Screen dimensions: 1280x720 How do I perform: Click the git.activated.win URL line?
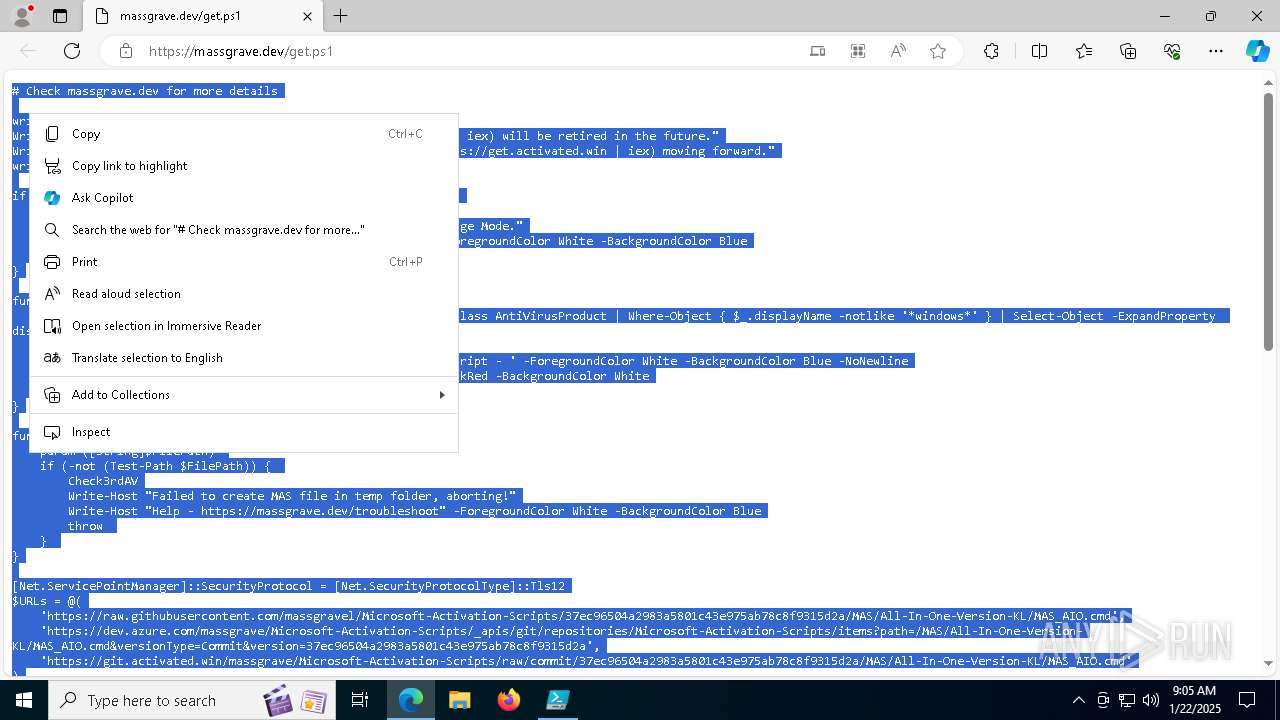tap(588, 661)
